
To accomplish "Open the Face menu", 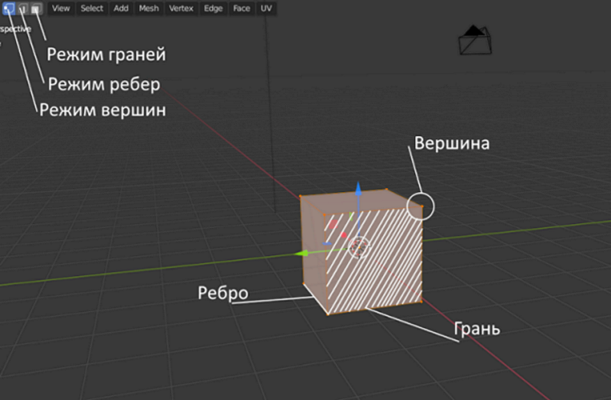I will click(x=241, y=8).
